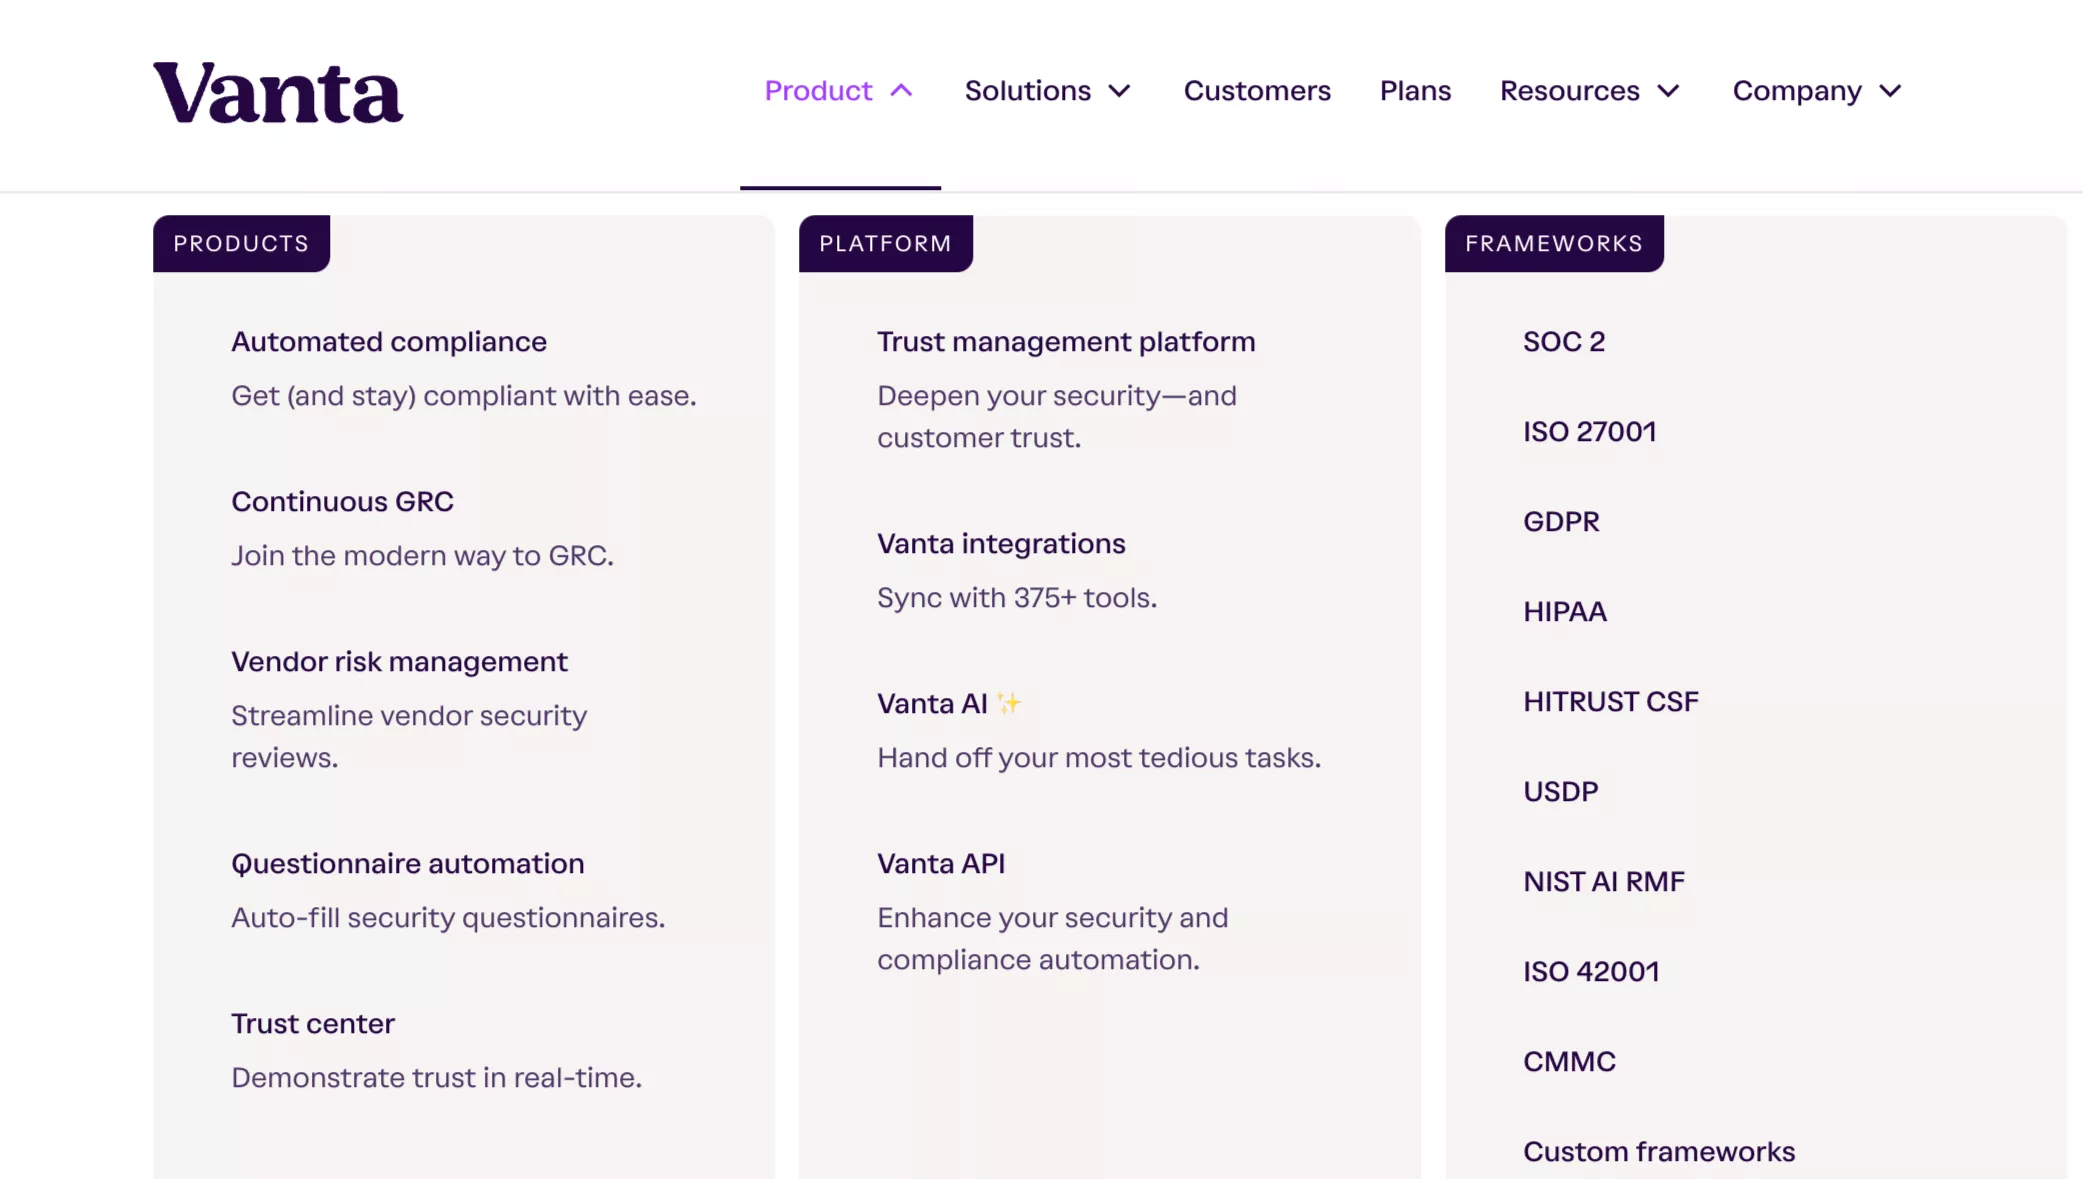Select the ISO 27001 framework
The image size is (2083, 1179).
coord(1590,432)
